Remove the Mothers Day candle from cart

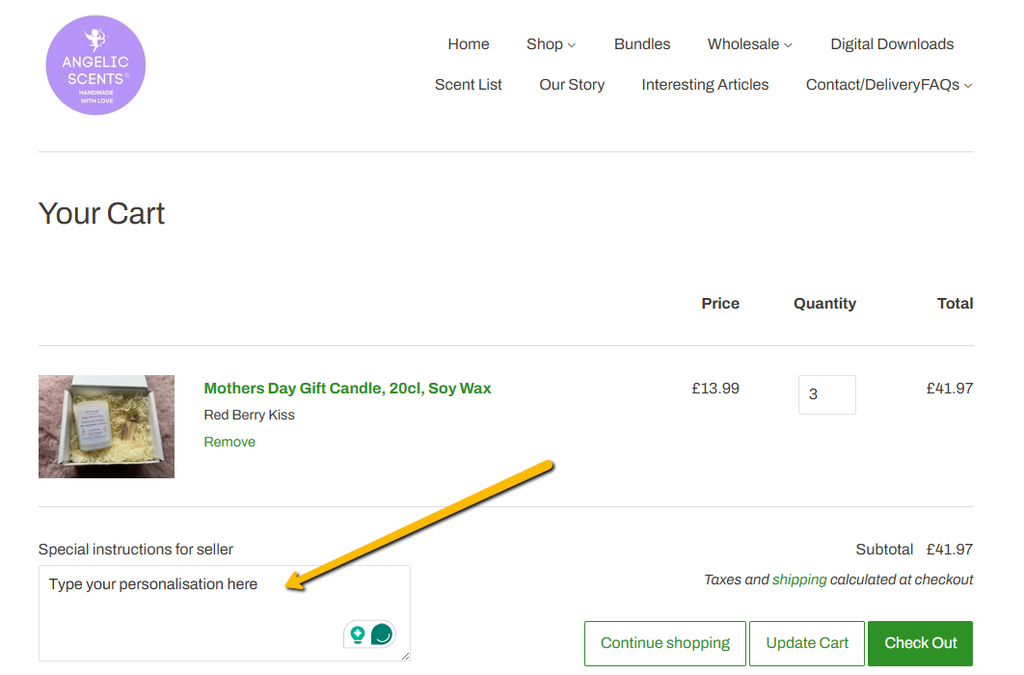point(229,442)
